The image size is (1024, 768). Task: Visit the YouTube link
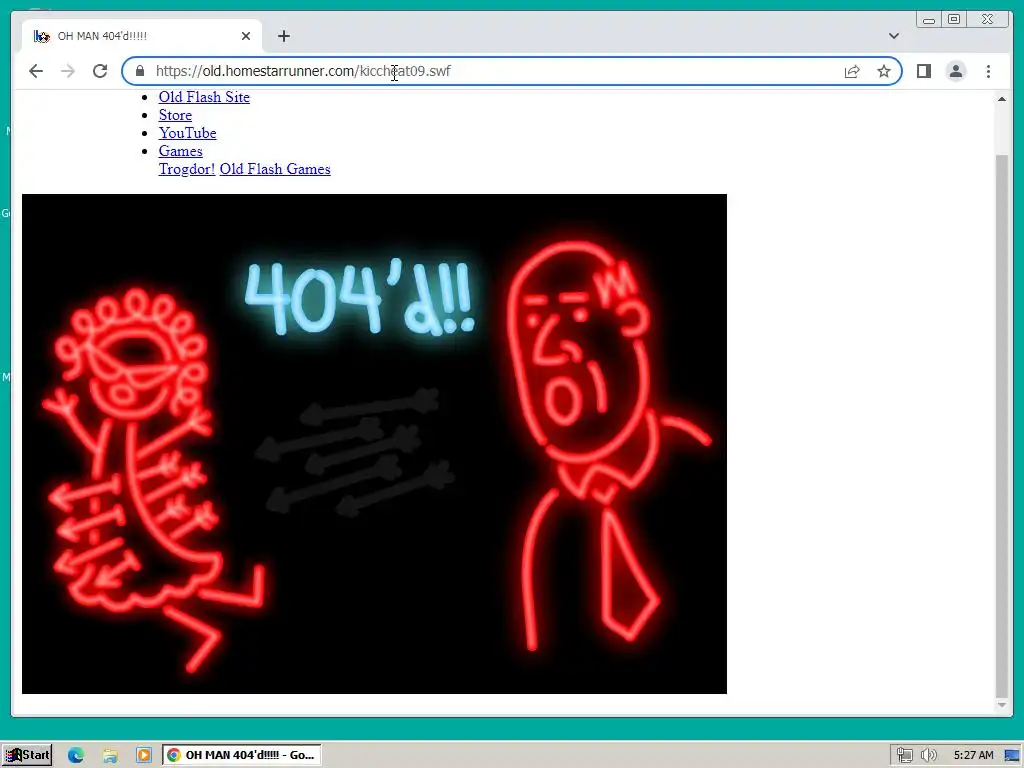point(187,133)
